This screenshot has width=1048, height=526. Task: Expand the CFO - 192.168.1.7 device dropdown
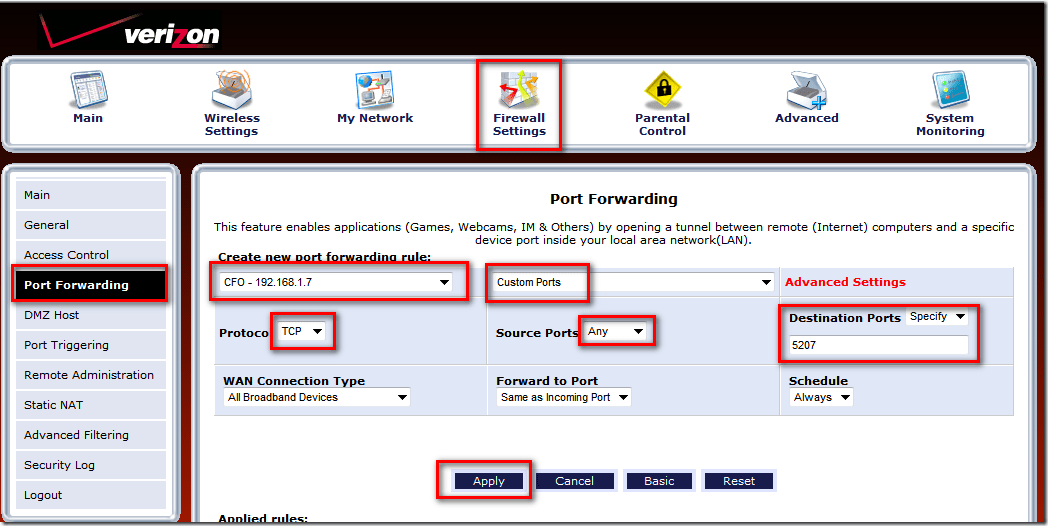tap(335, 282)
